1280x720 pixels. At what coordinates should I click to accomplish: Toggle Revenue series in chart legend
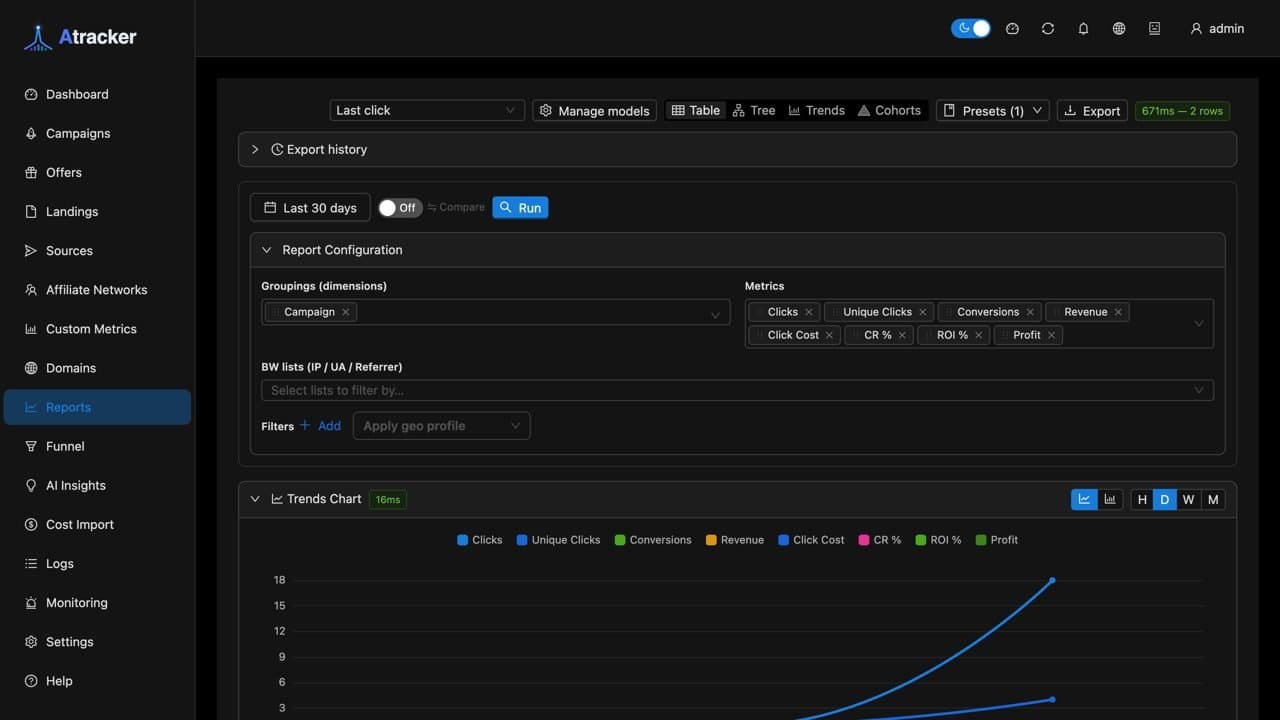coord(735,540)
